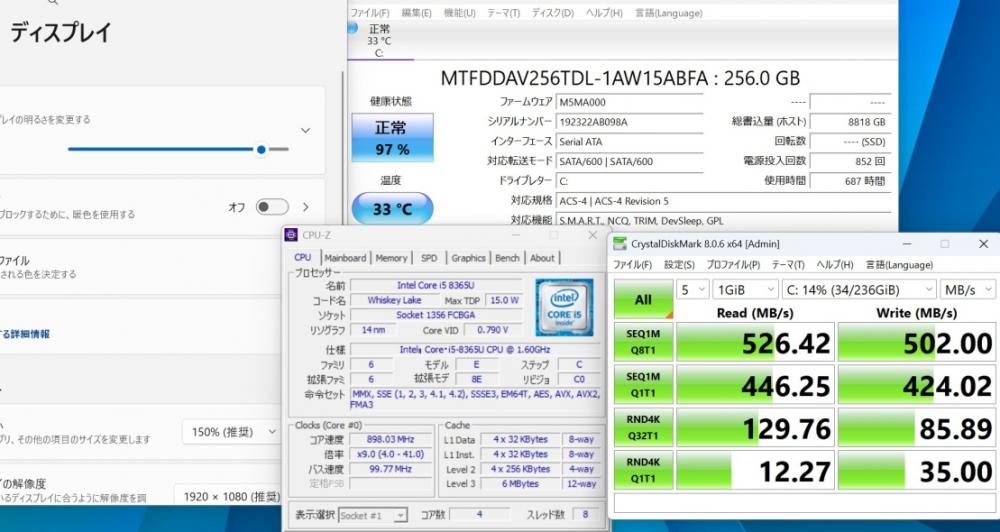
Task: Click the 正常 97% health status button
Action: coord(392,138)
